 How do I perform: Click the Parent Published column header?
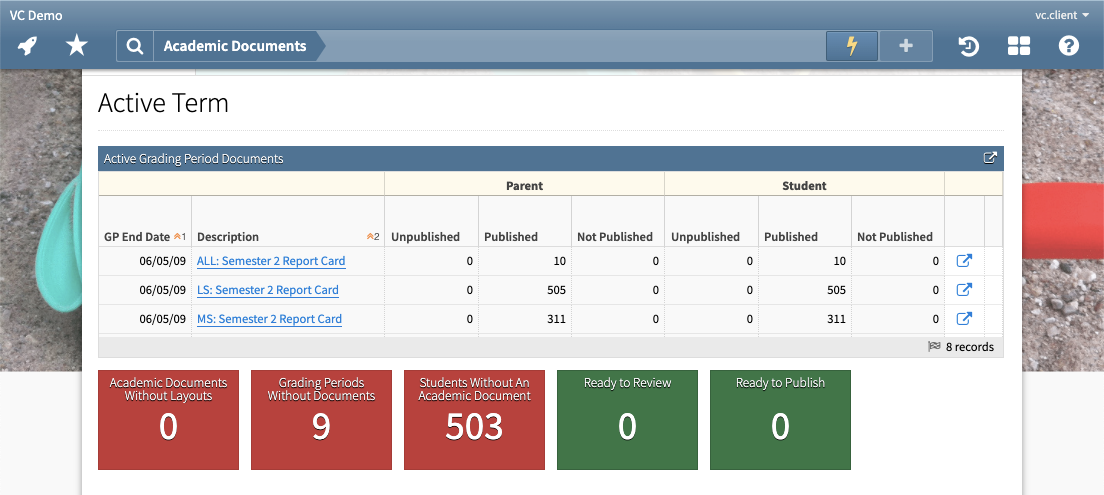point(525,221)
